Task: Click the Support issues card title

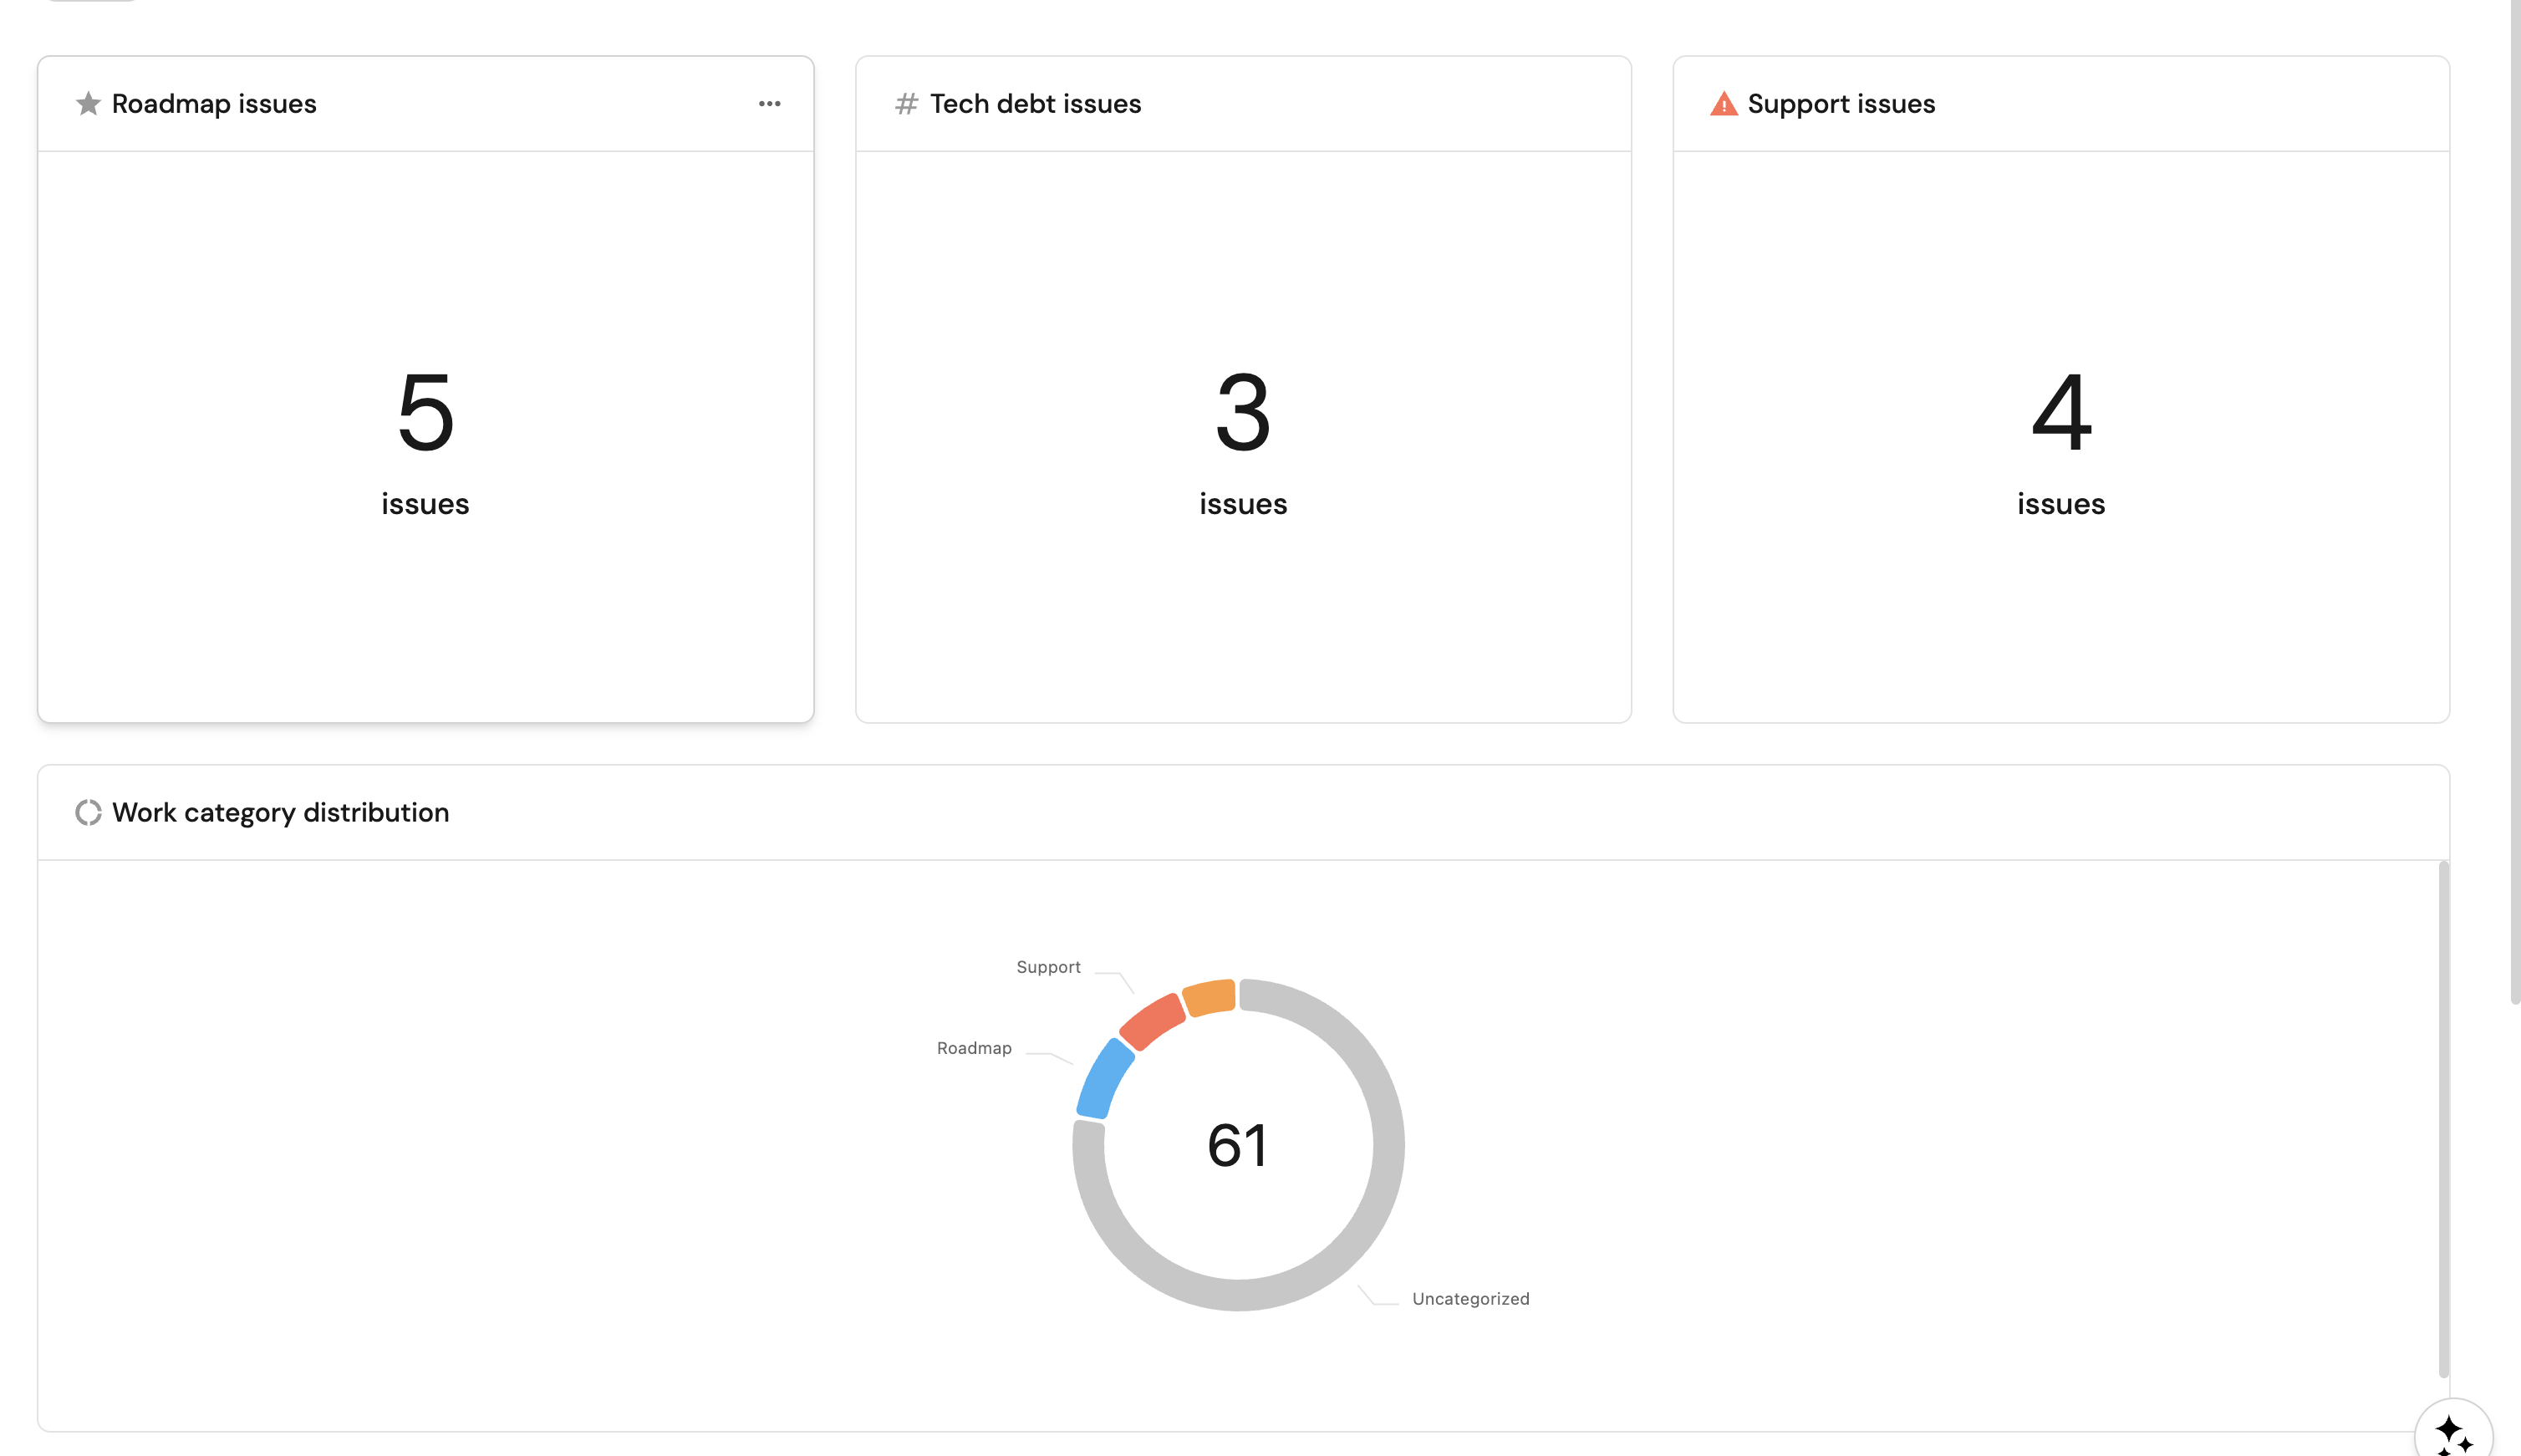Action: click(x=1841, y=104)
